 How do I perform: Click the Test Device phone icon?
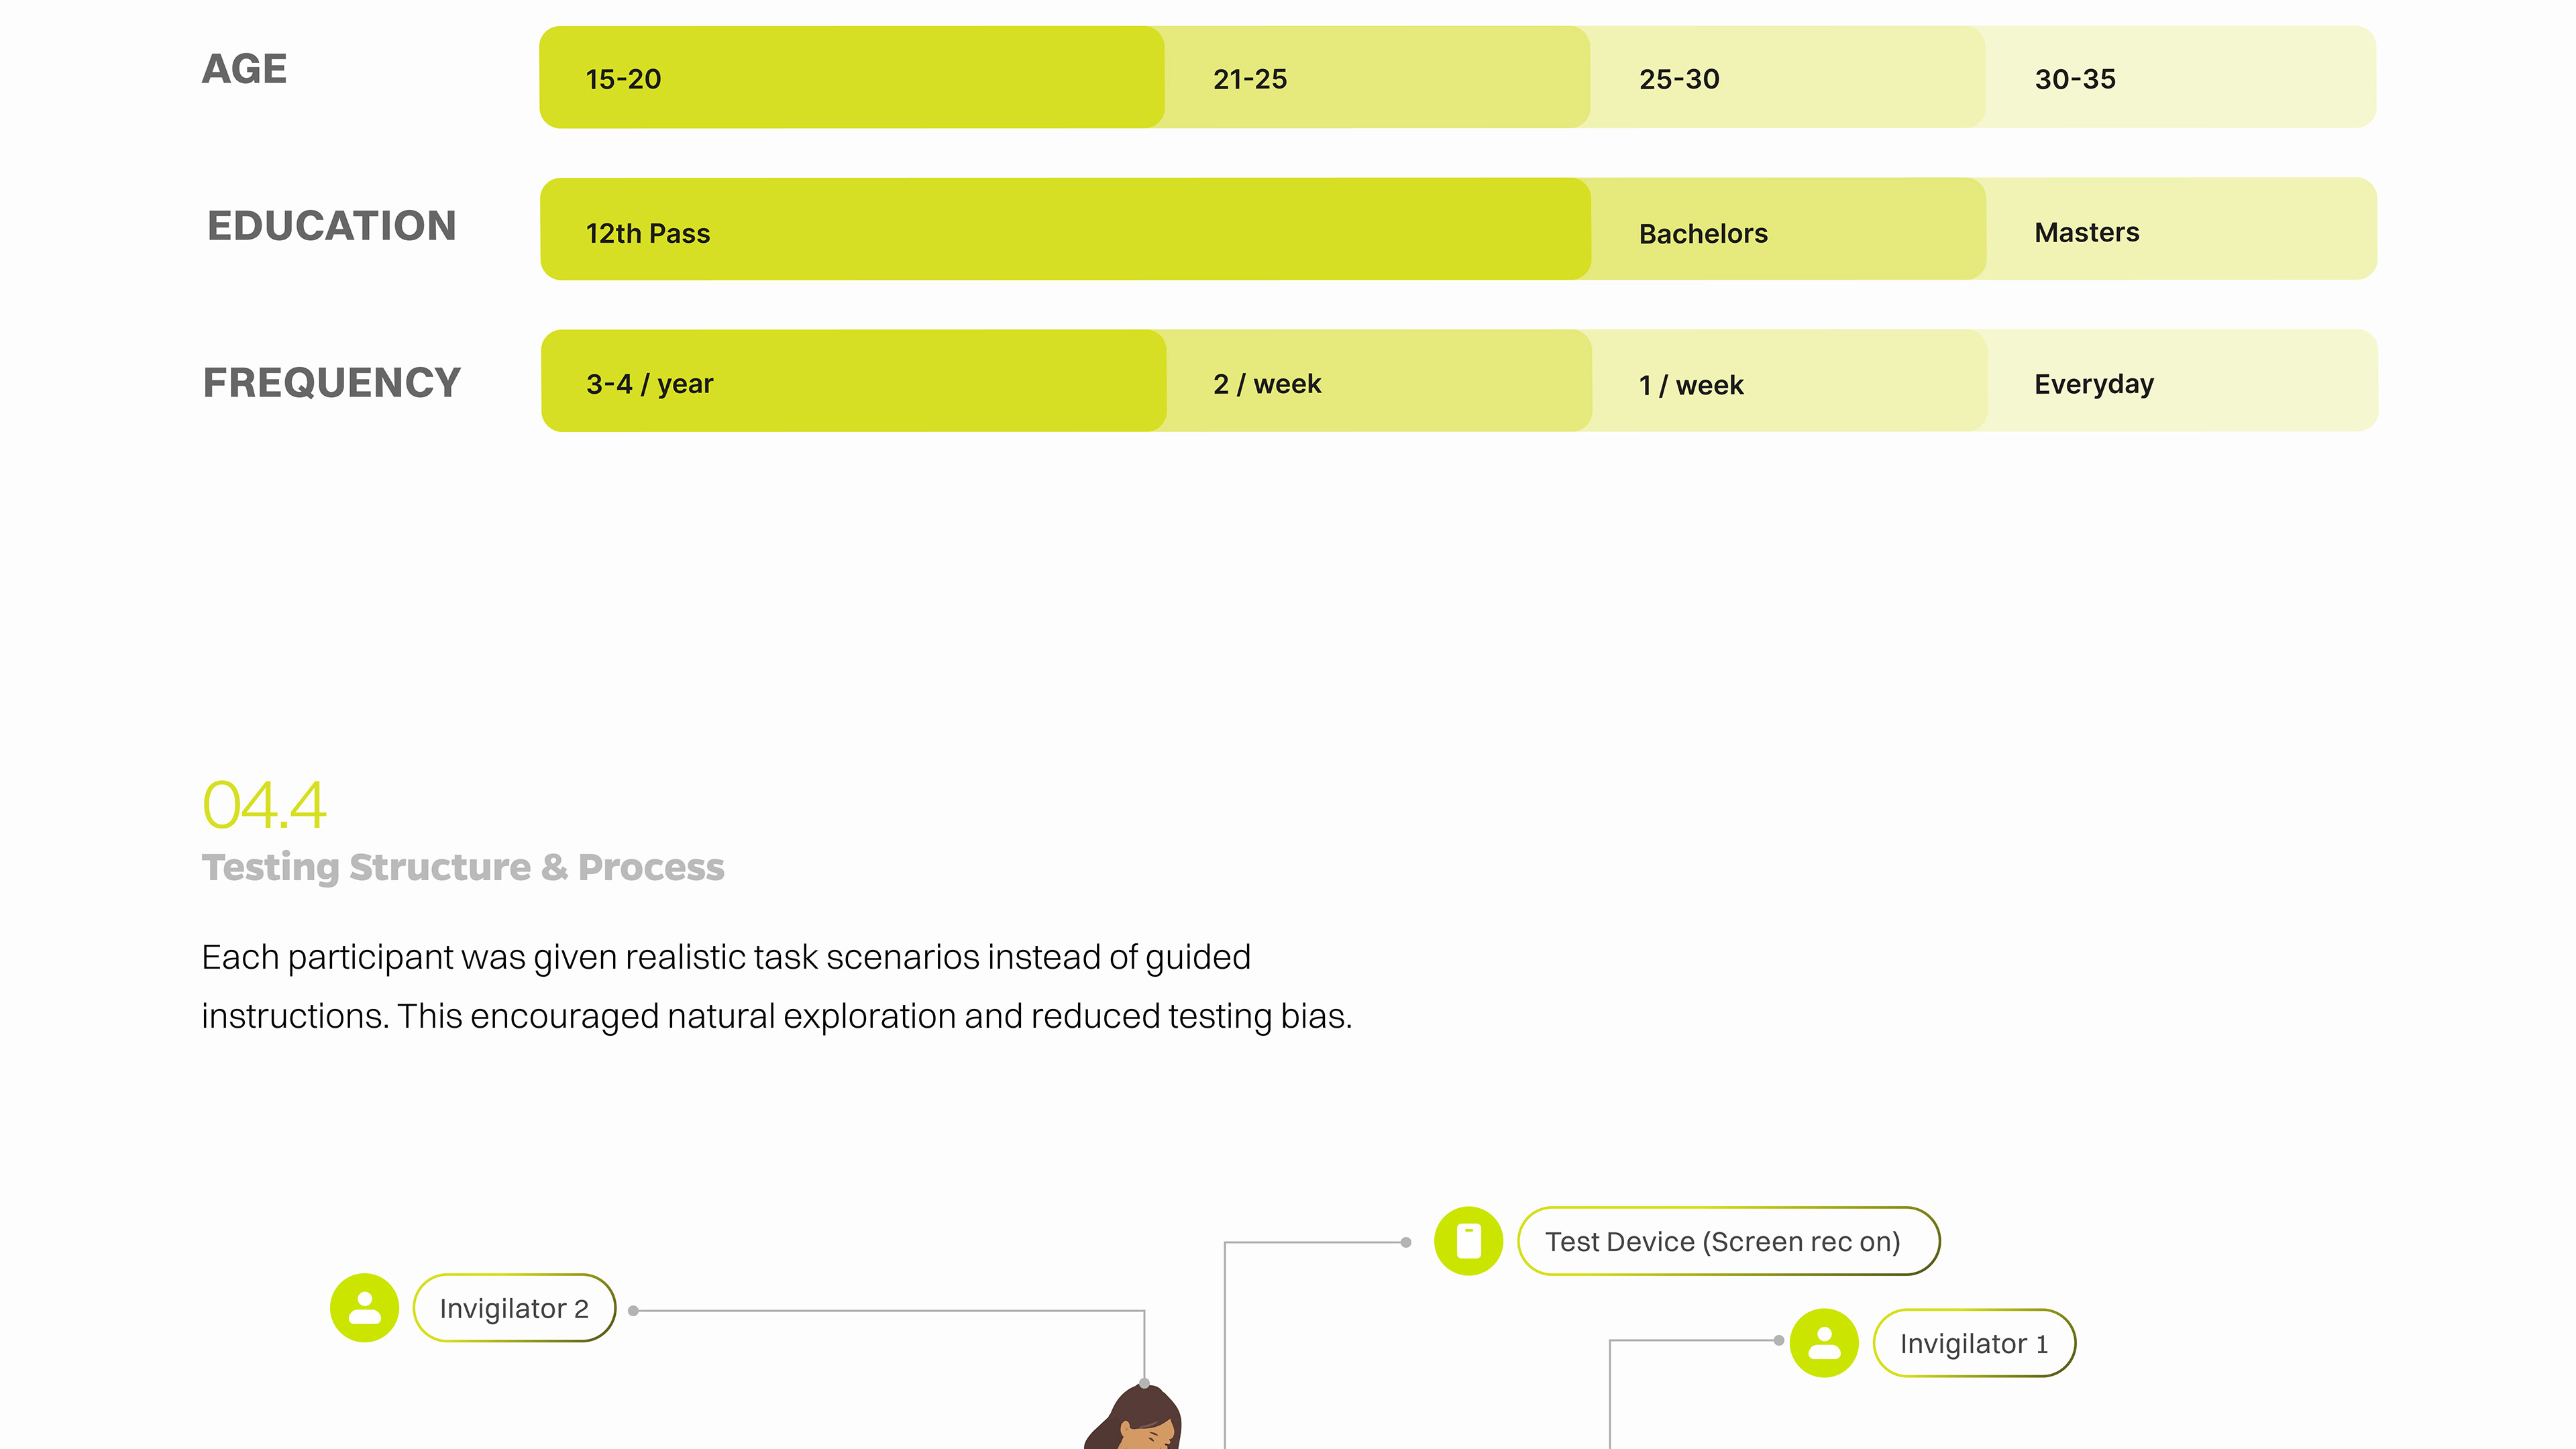pos(1468,1241)
